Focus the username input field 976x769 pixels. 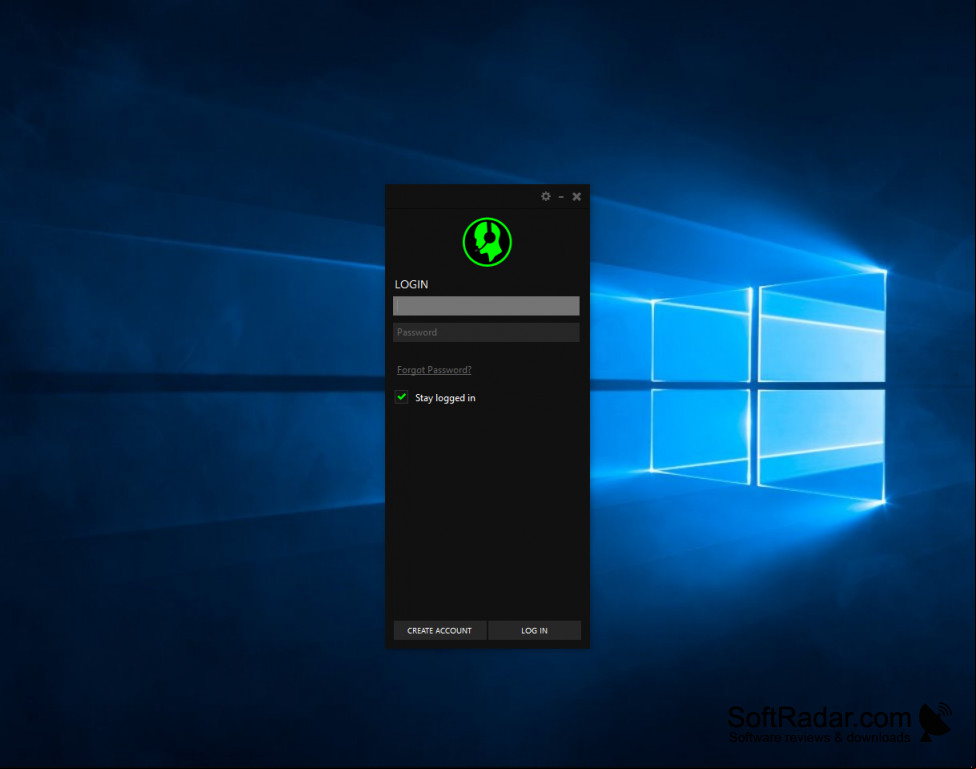486,306
